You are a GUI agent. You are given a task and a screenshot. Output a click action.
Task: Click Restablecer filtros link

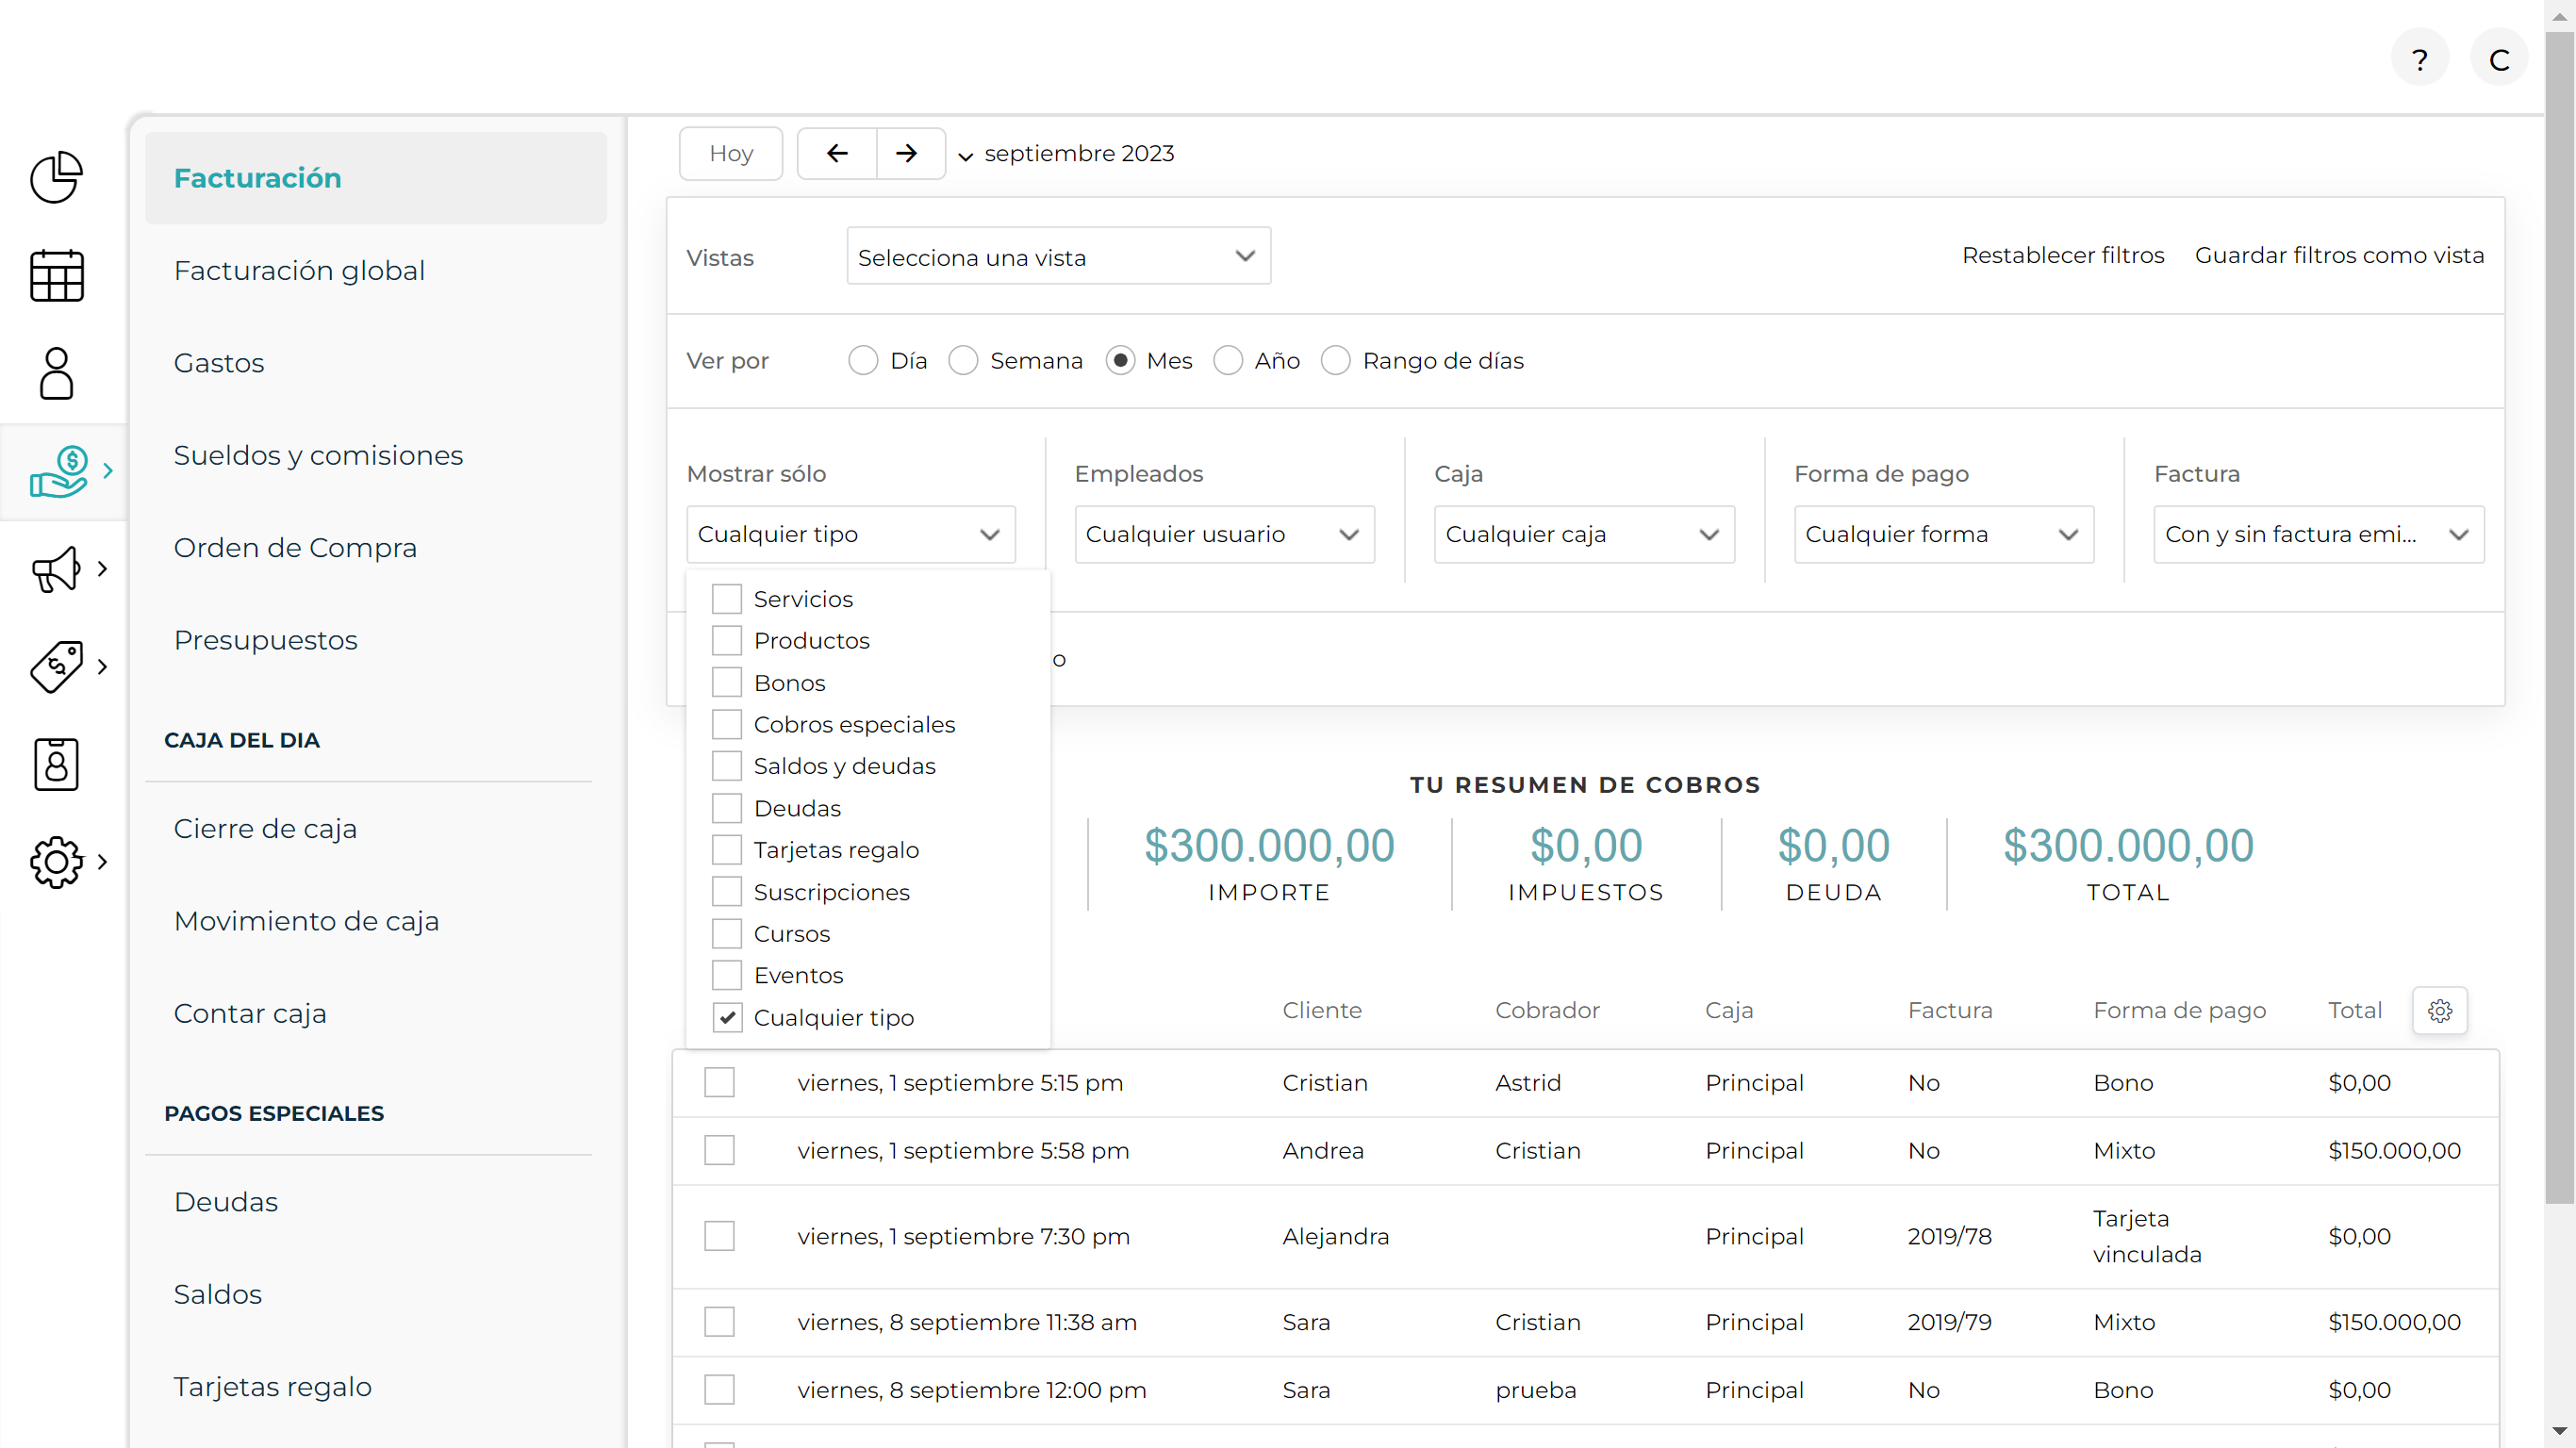(2063, 255)
